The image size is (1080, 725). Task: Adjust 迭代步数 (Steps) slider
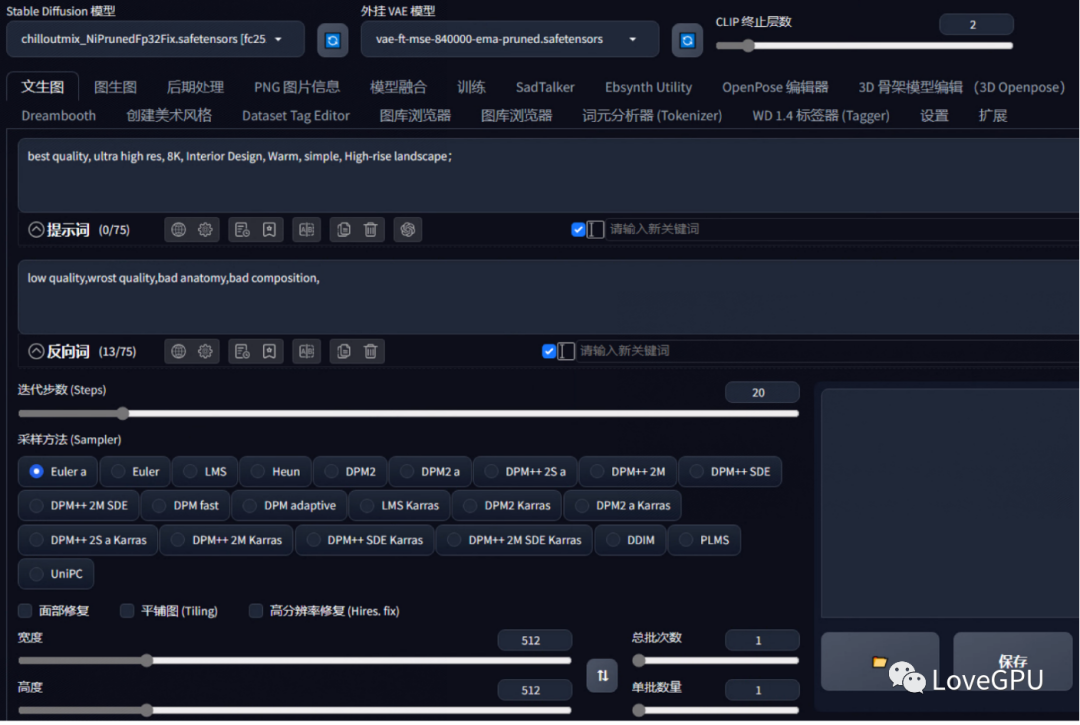pos(408,414)
